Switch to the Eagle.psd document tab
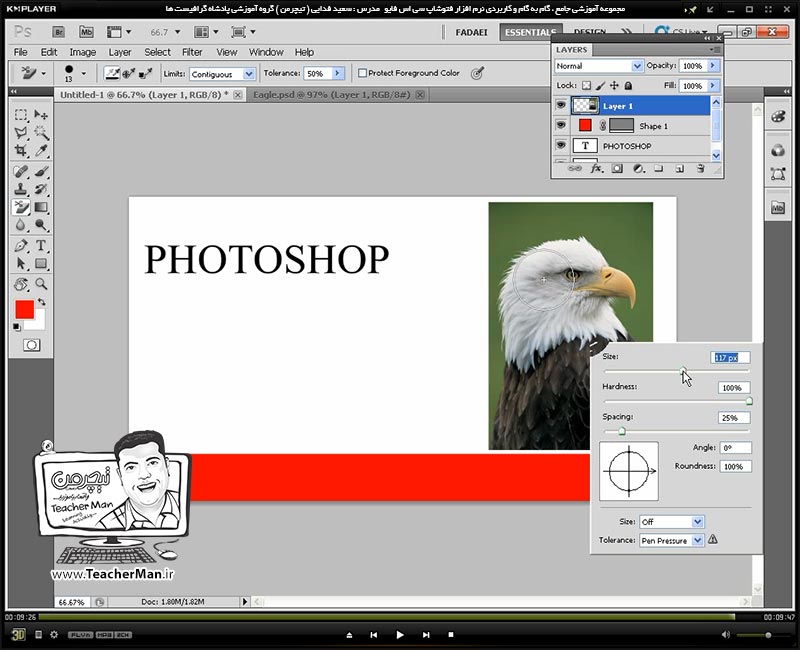Screen dimensions: 800x650 click(x=332, y=95)
